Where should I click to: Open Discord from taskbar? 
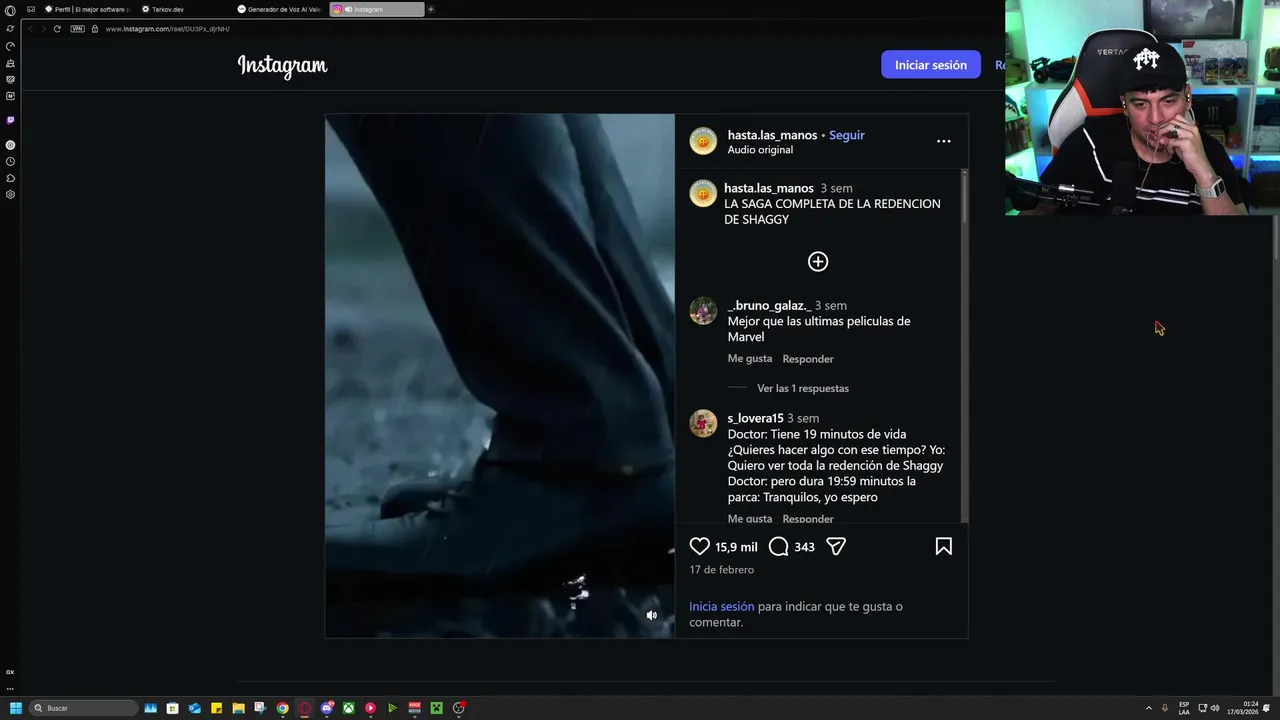[327, 708]
